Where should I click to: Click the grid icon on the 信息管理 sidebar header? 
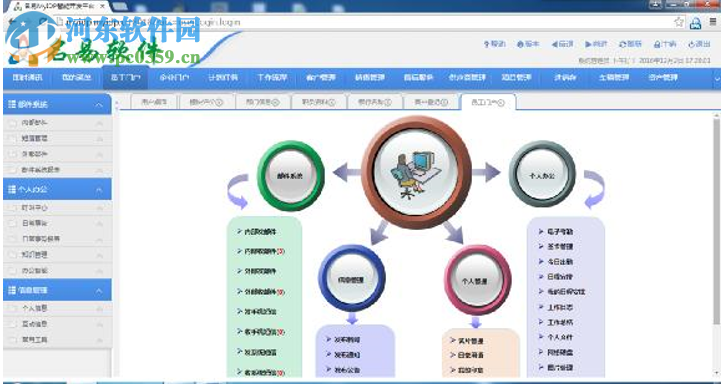click(12, 290)
